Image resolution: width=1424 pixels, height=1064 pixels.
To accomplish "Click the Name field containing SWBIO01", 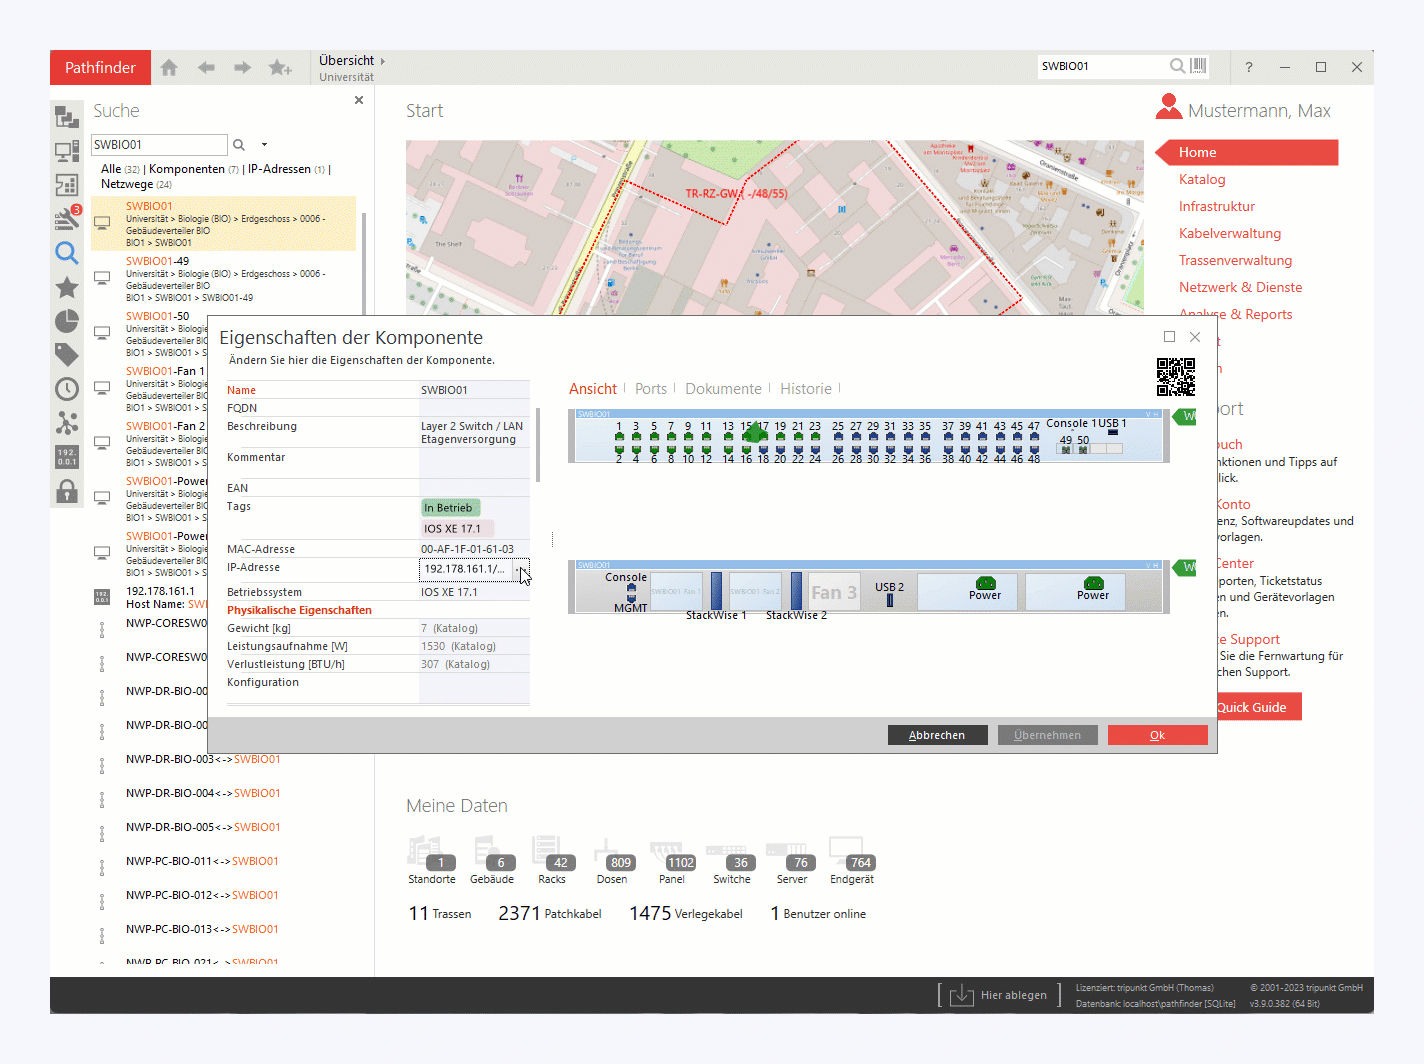I will 473,390.
